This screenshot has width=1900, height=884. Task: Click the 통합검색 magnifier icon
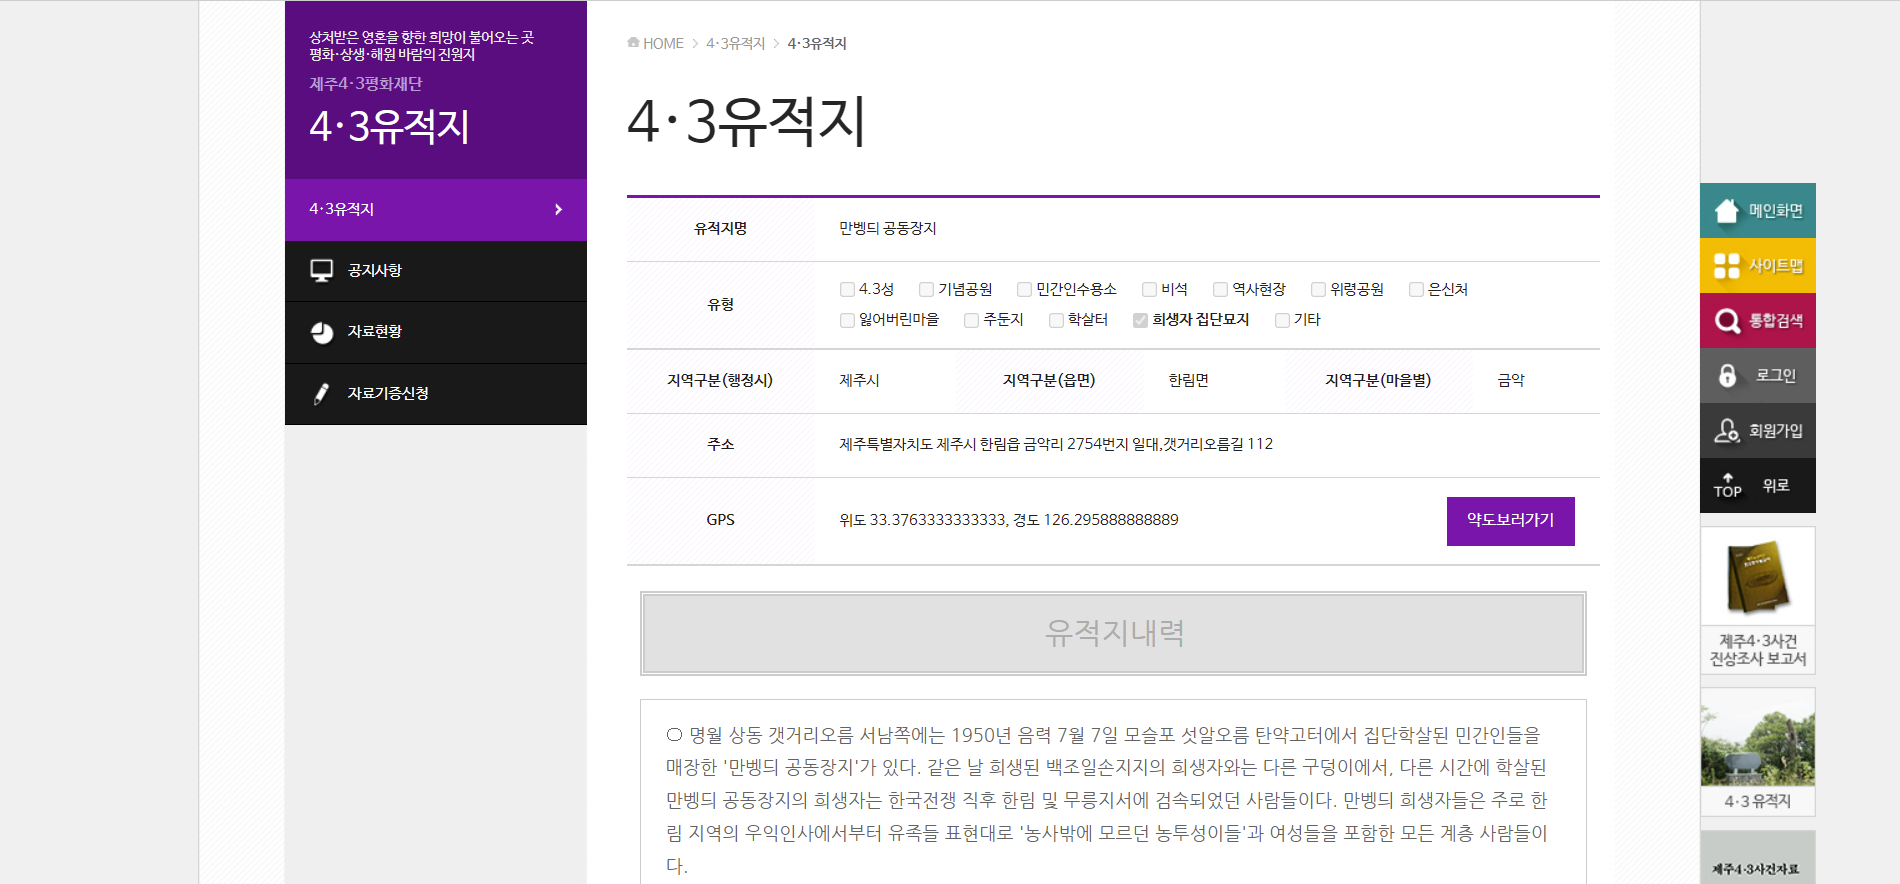click(x=1727, y=321)
